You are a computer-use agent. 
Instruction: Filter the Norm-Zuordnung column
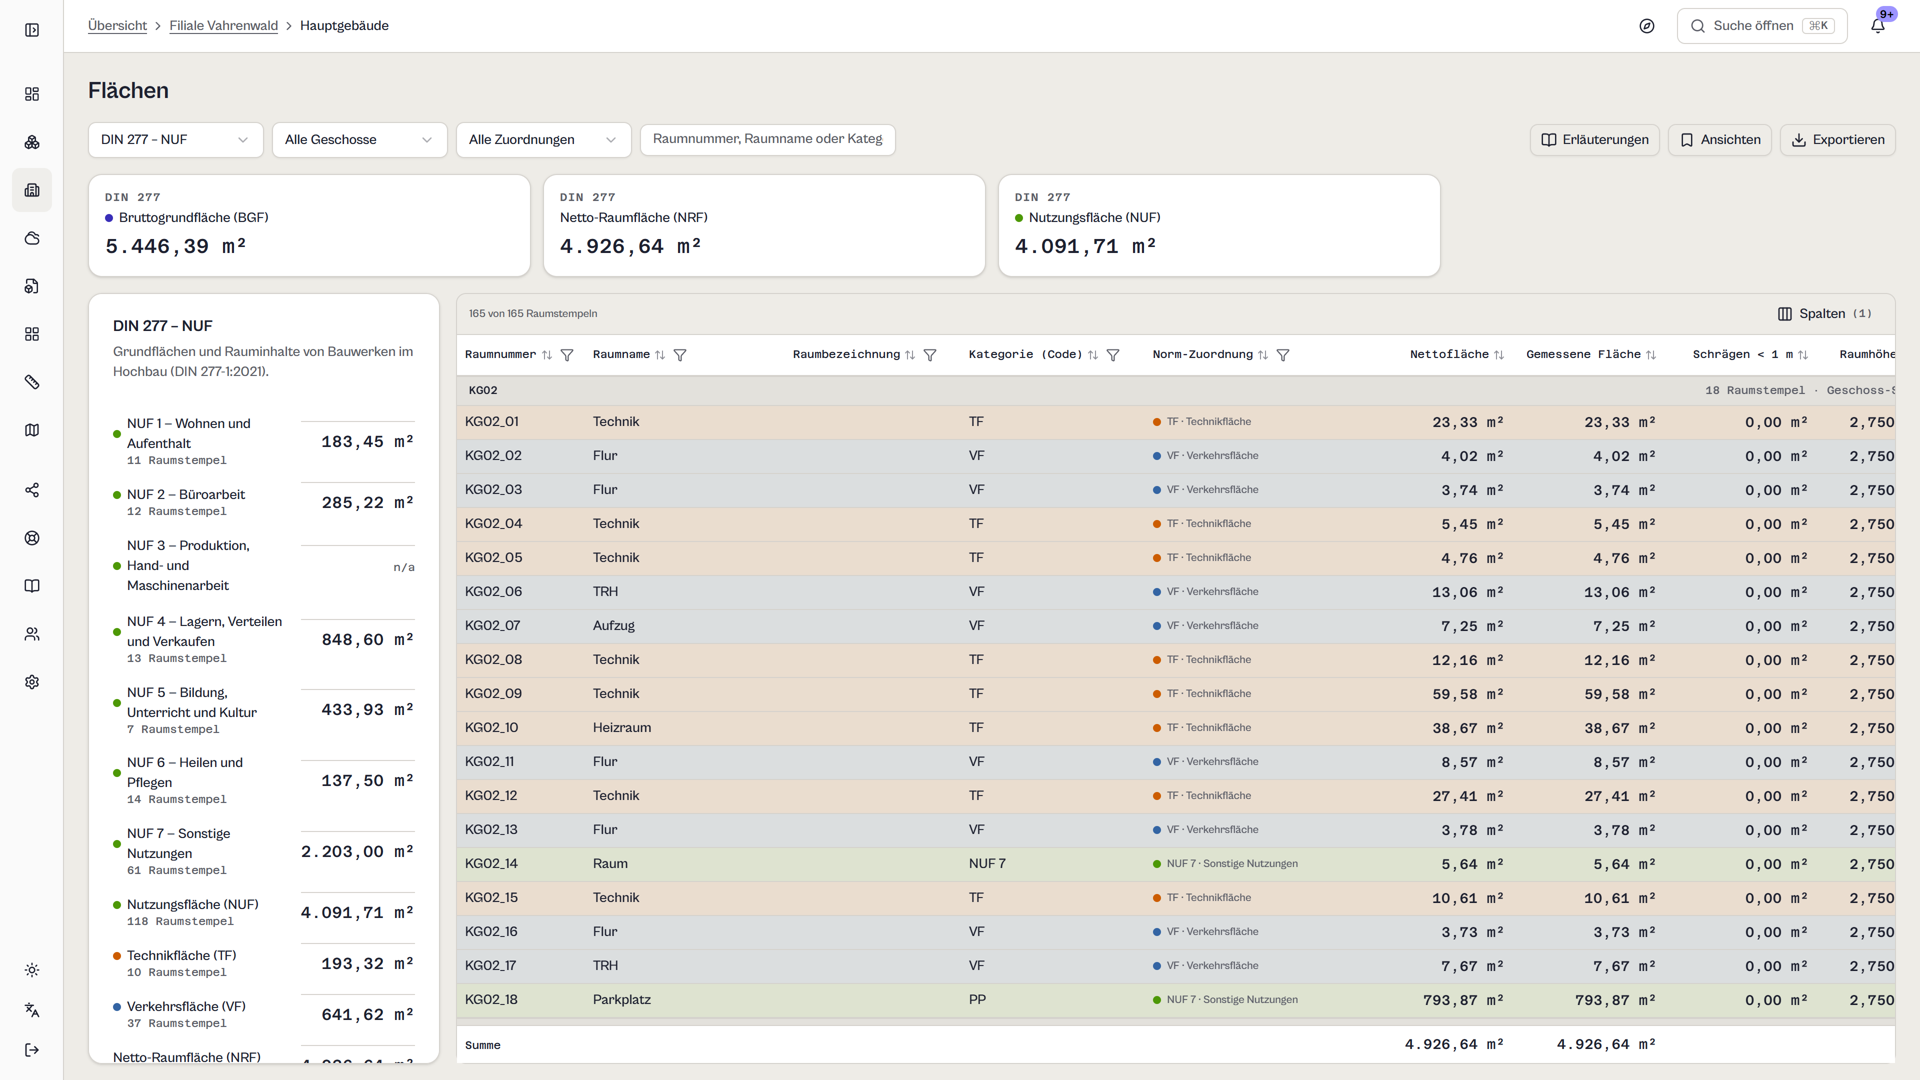tap(1283, 355)
